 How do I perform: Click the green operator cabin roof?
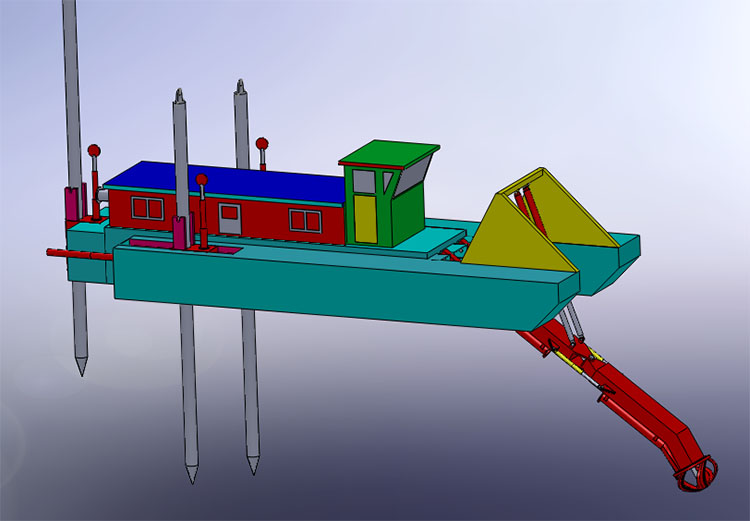click(390, 154)
